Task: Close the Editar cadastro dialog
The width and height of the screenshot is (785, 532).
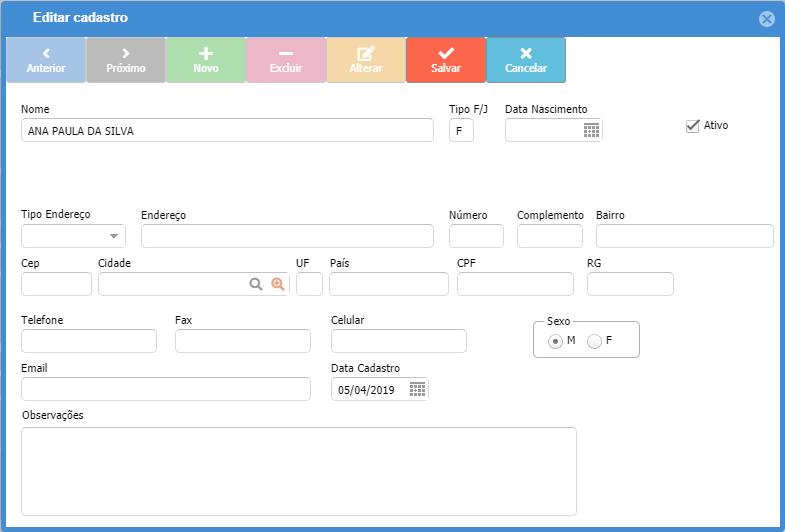Action: click(766, 19)
